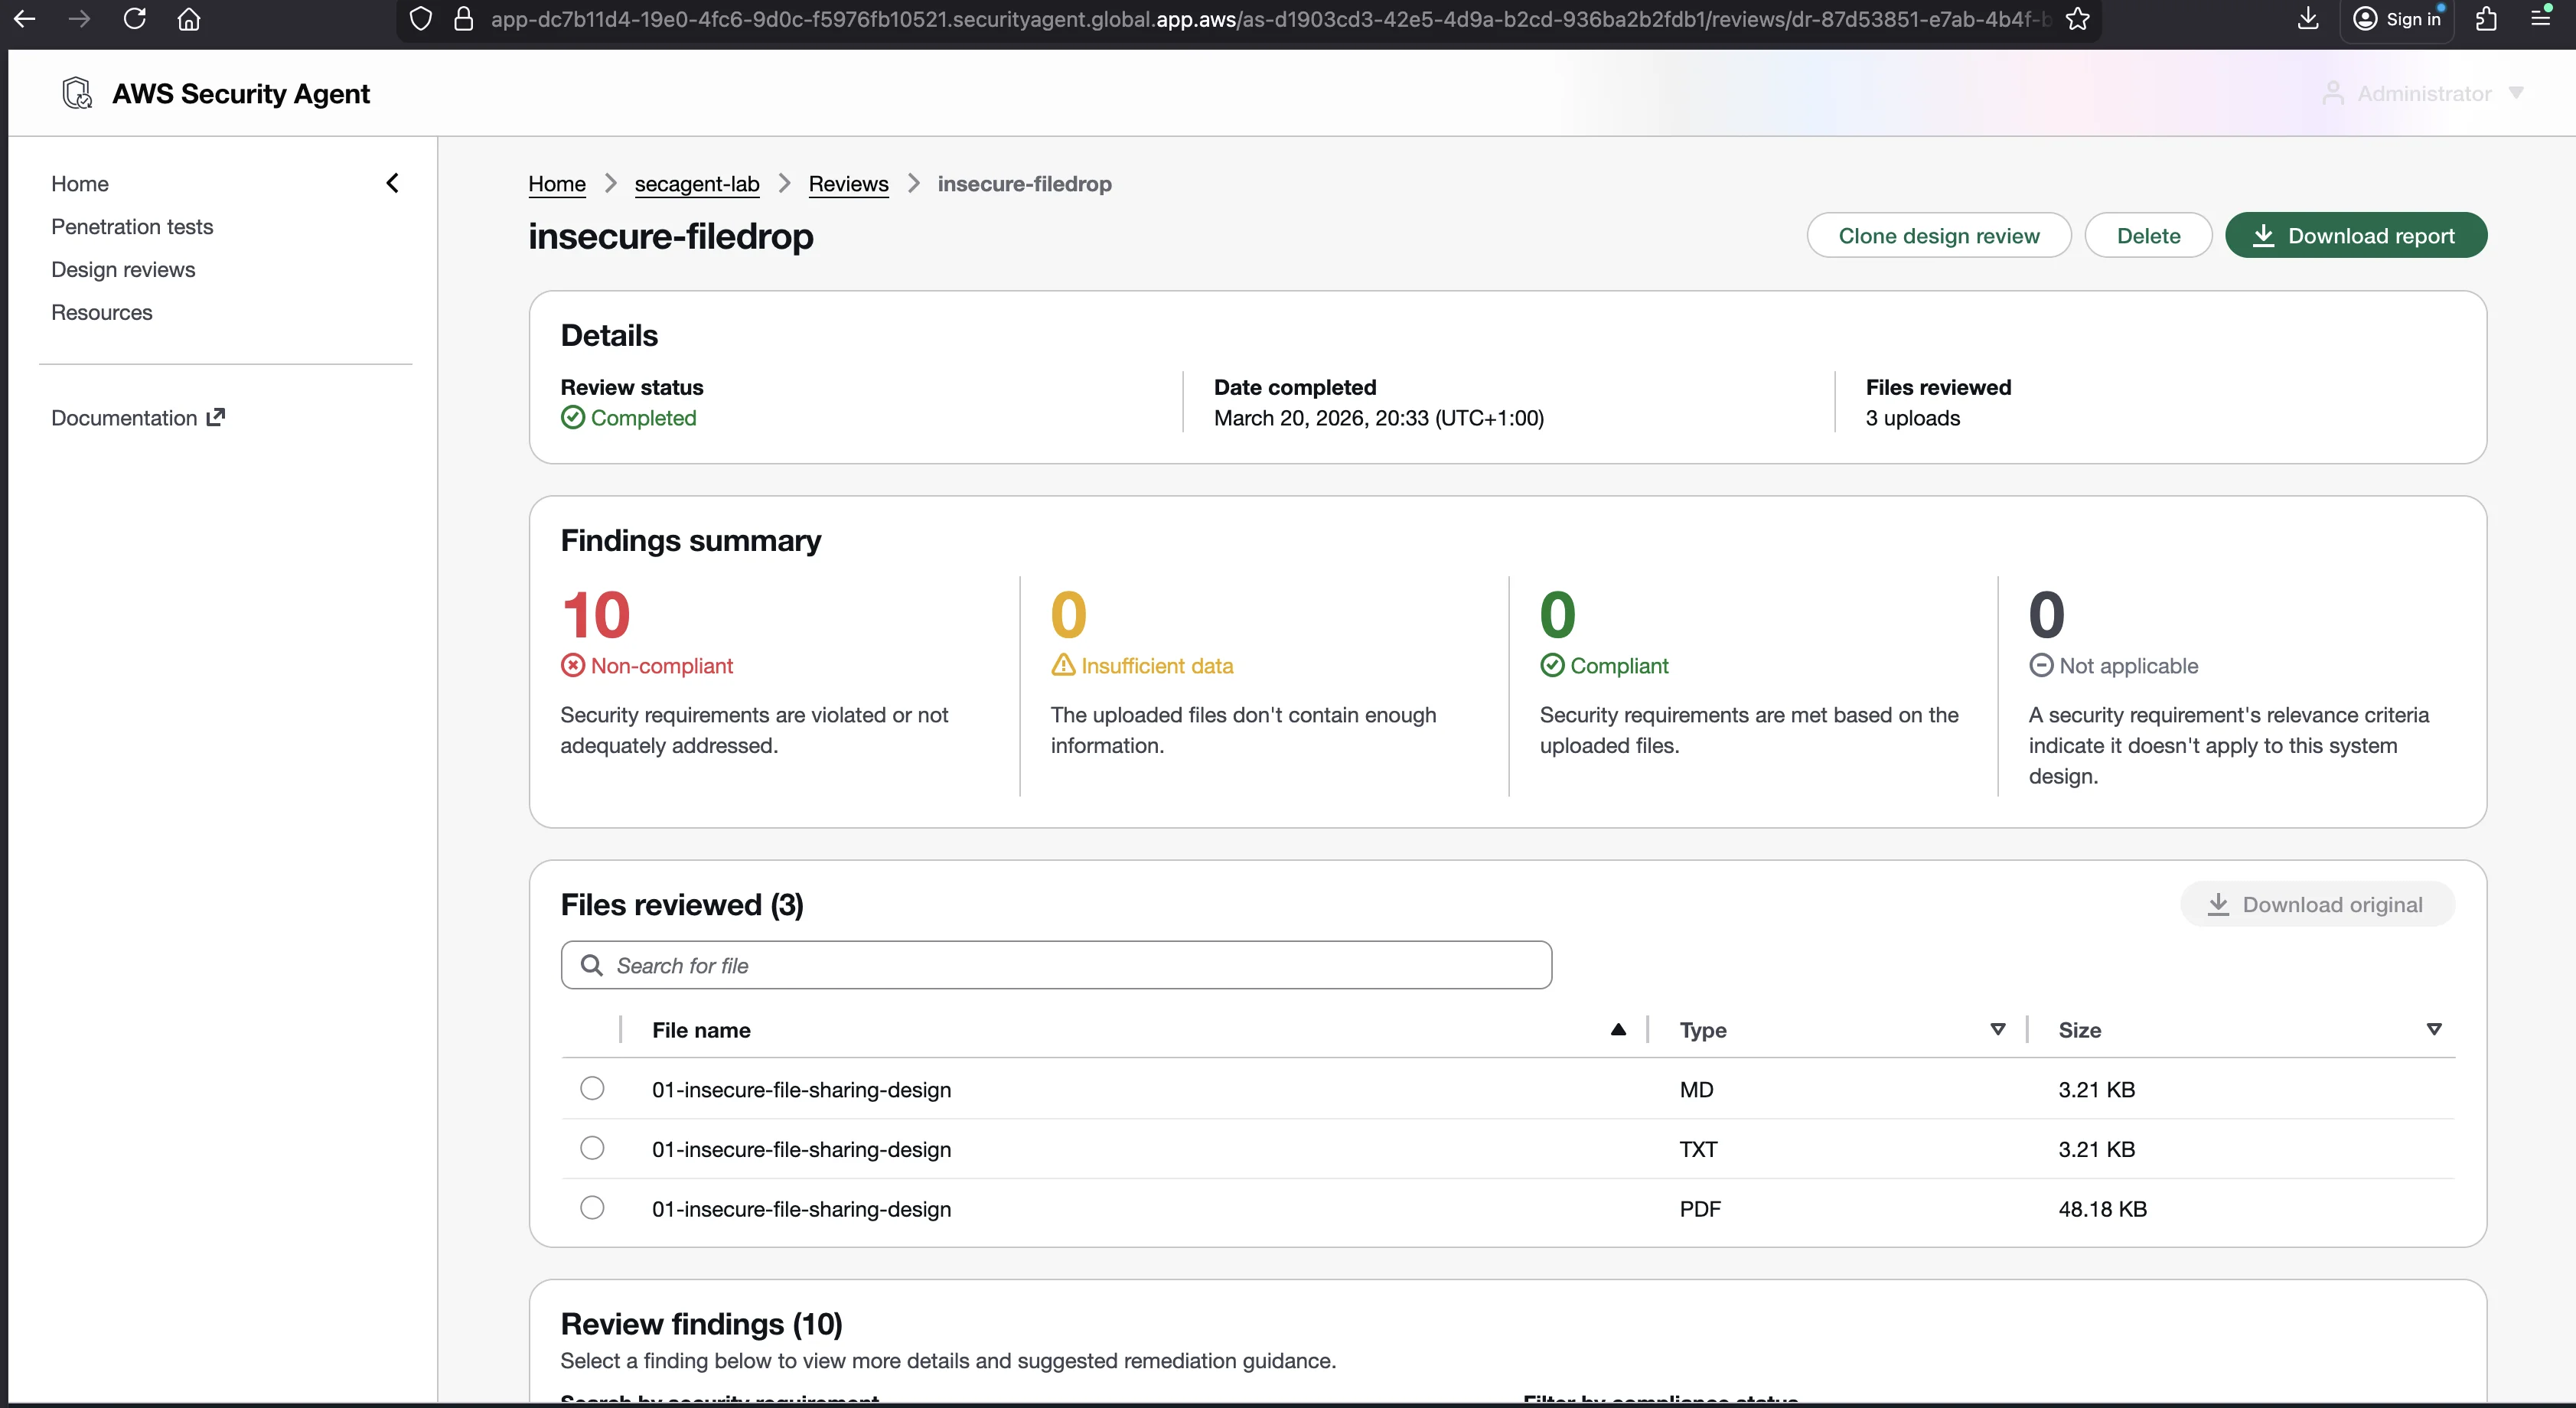Image resolution: width=2576 pixels, height=1408 pixels.
Task: Click Clone design review button
Action: pos(1938,236)
